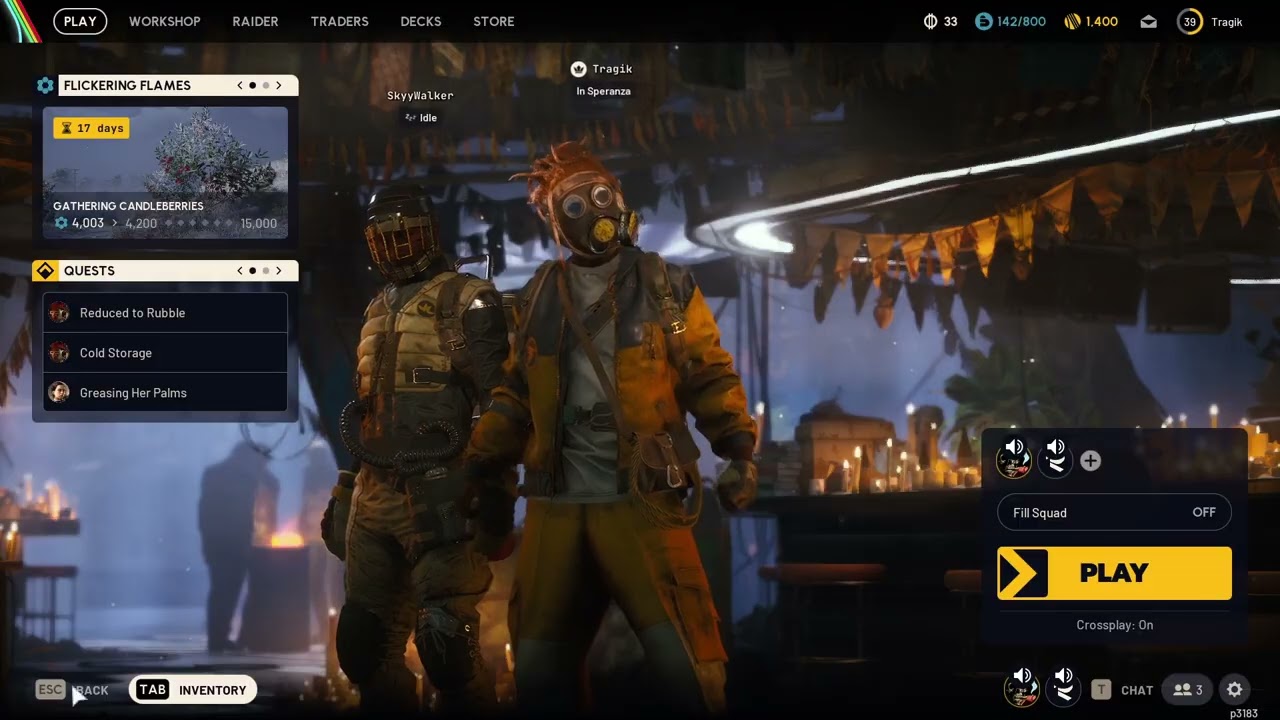This screenshot has width=1280, height=720.
Task: Click second squad member avatar in play panel
Action: click(x=1055, y=460)
